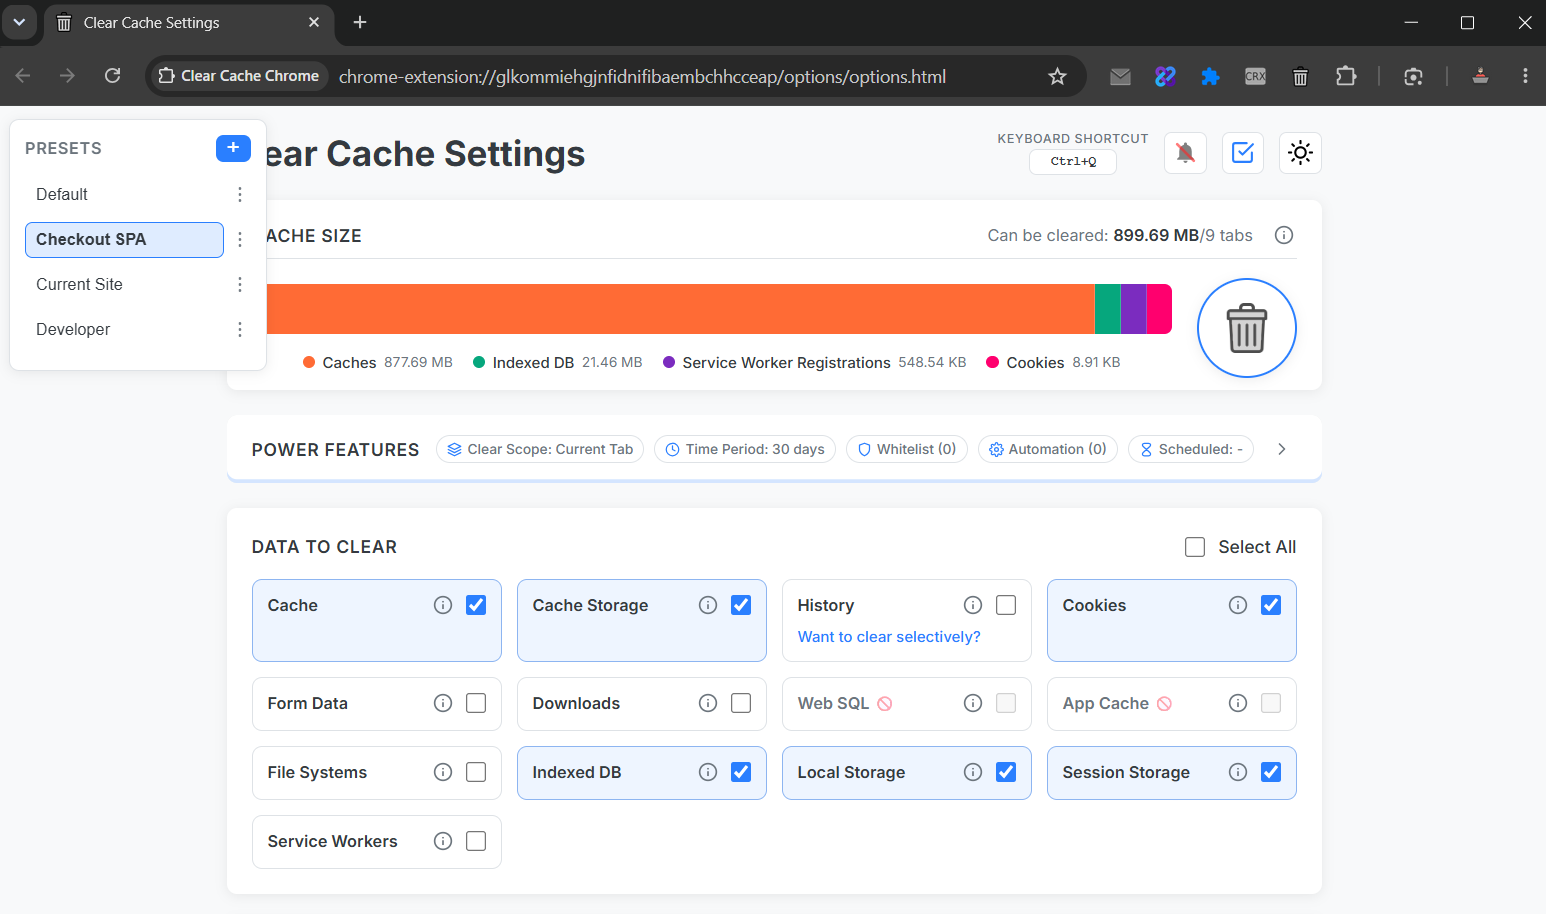1546x914 pixels.
Task: Uncheck the Cache Storage checkbox
Action: [x=741, y=605]
